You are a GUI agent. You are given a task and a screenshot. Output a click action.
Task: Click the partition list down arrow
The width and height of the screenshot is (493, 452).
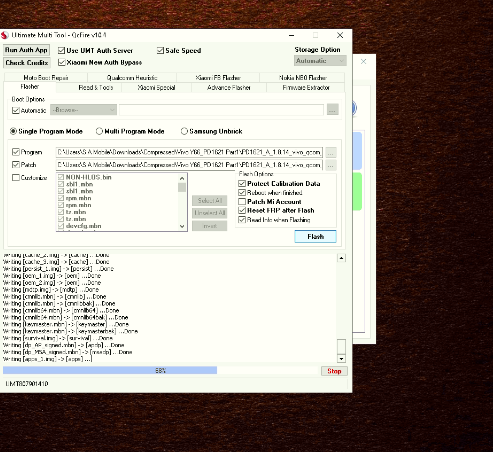pyautogui.click(x=182, y=226)
